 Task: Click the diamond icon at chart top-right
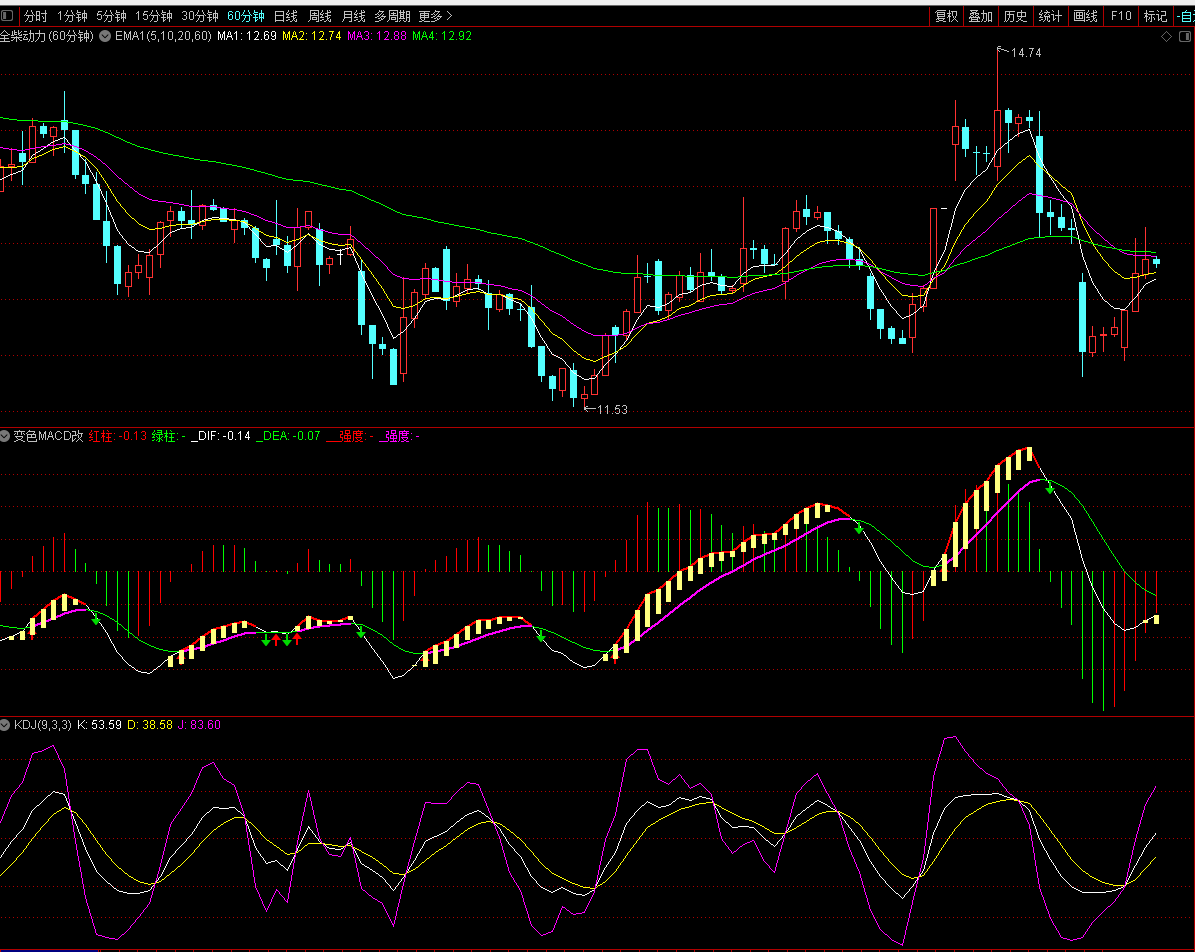click(x=1166, y=36)
